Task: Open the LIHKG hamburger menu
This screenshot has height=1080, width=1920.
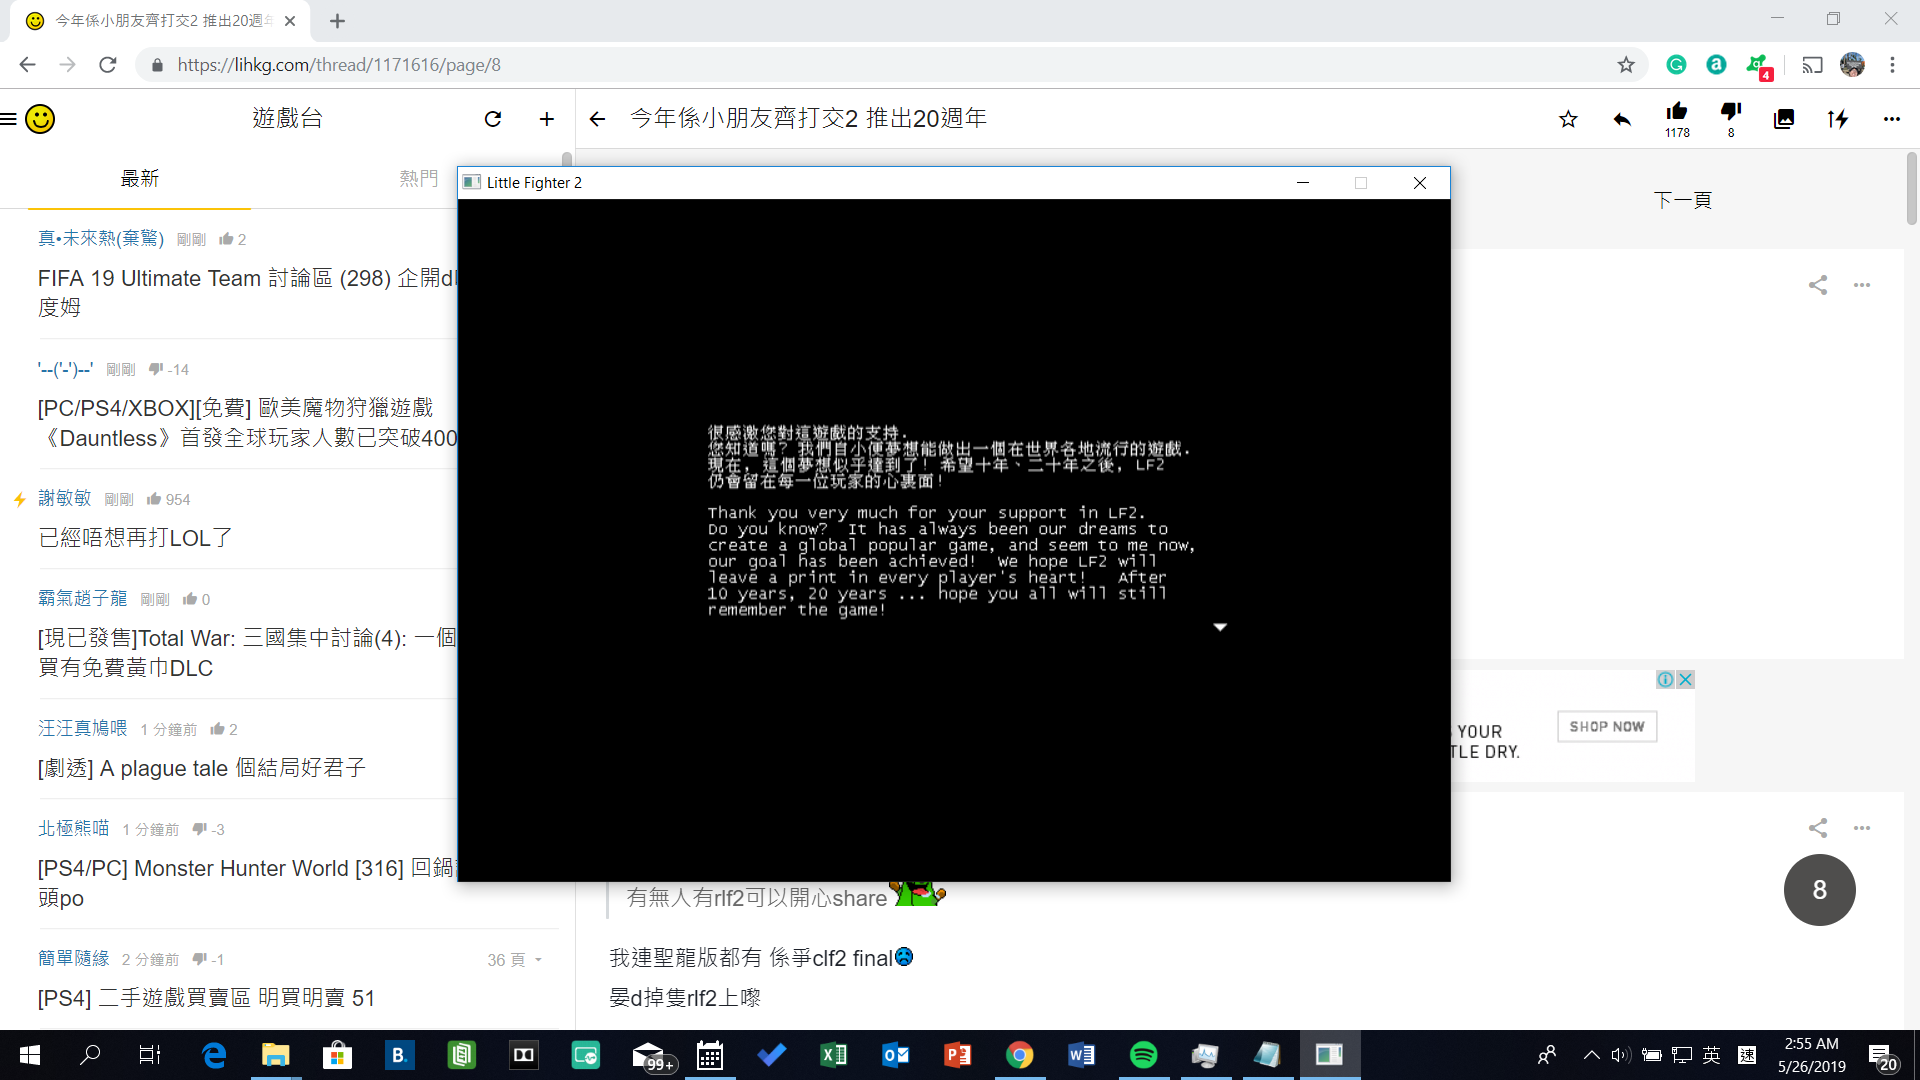Action: (9, 119)
